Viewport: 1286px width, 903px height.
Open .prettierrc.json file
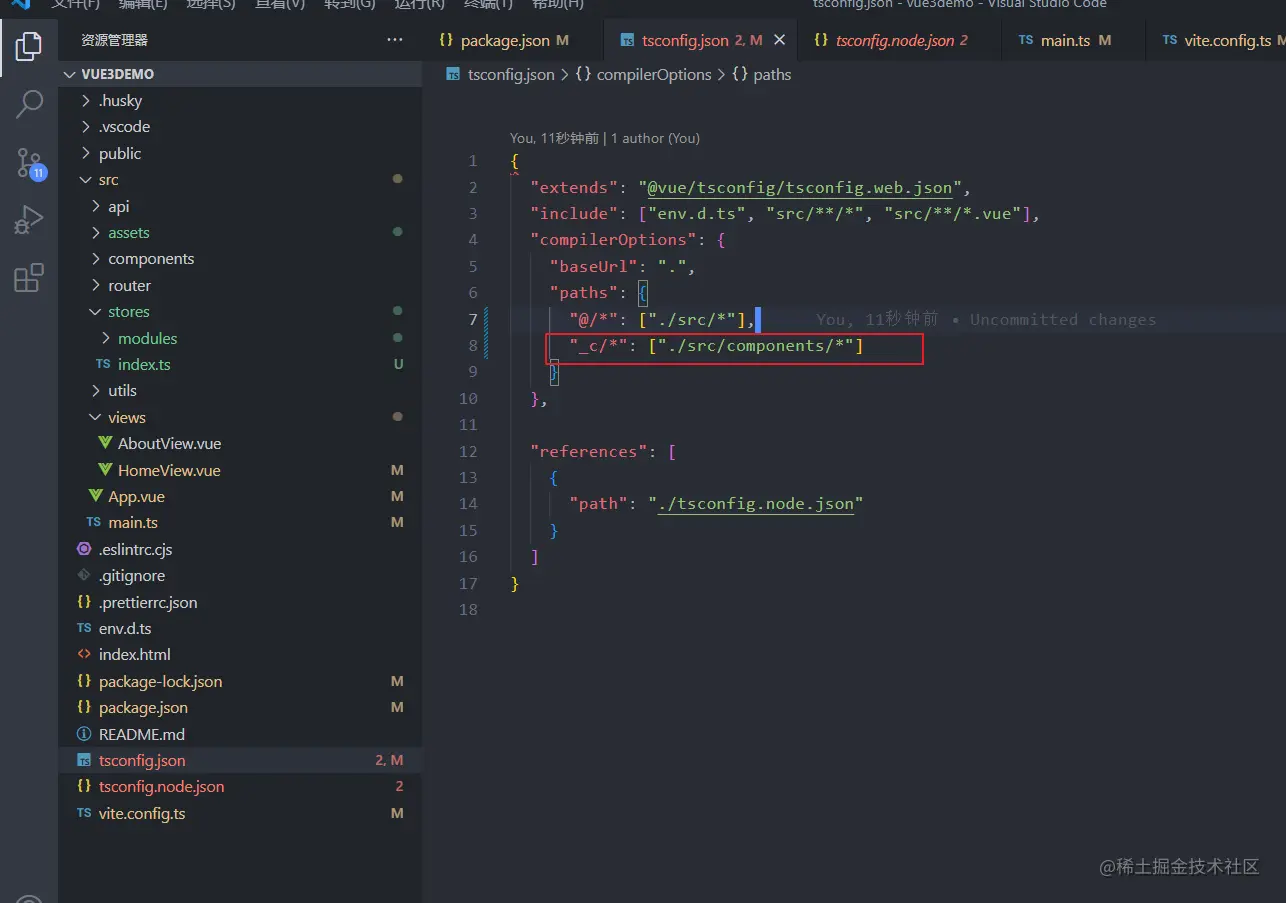click(x=240, y=602)
